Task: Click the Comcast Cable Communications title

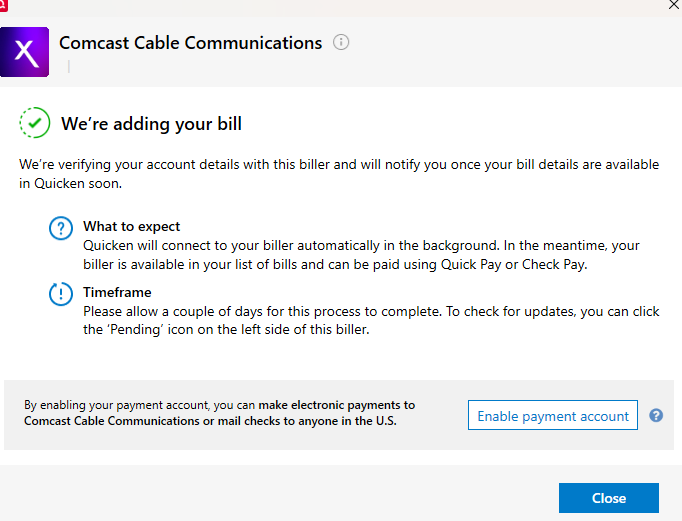Action: click(190, 43)
